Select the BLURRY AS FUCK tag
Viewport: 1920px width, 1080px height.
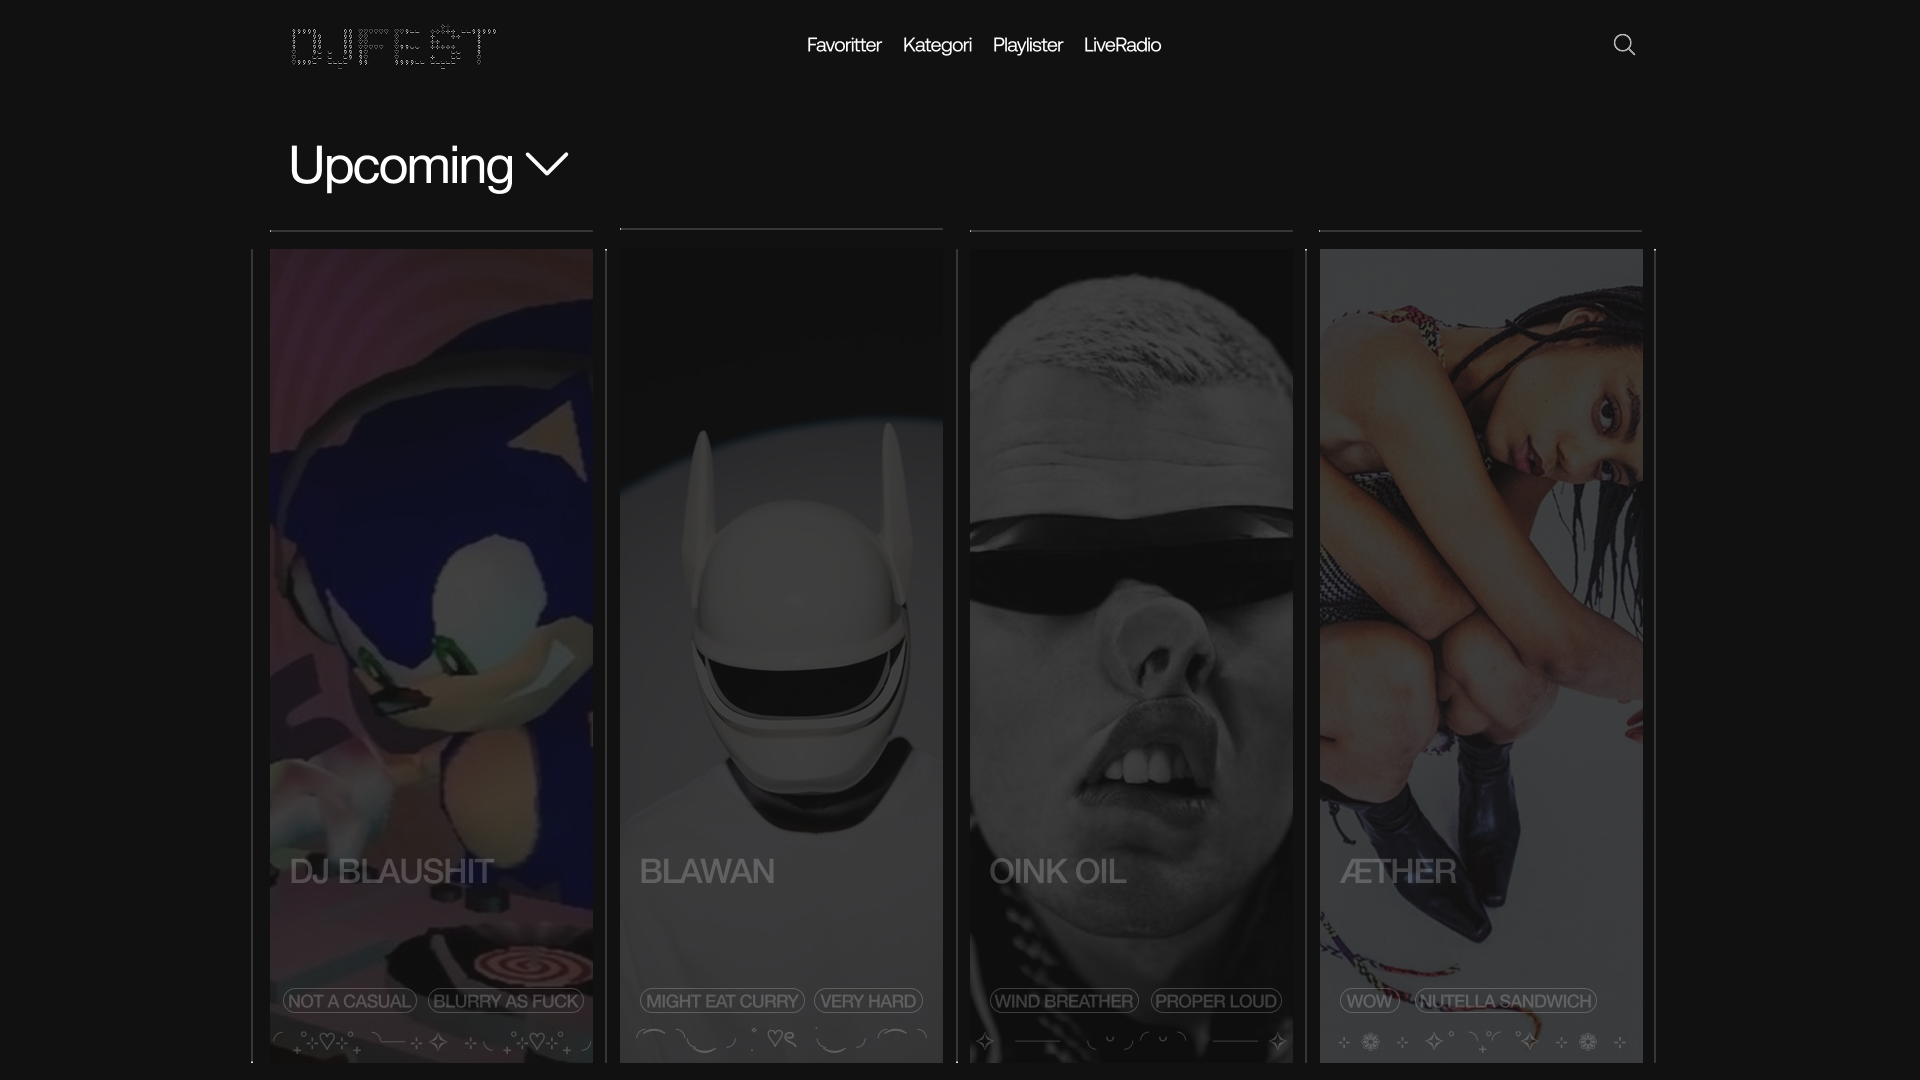pyautogui.click(x=506, y=1001)
